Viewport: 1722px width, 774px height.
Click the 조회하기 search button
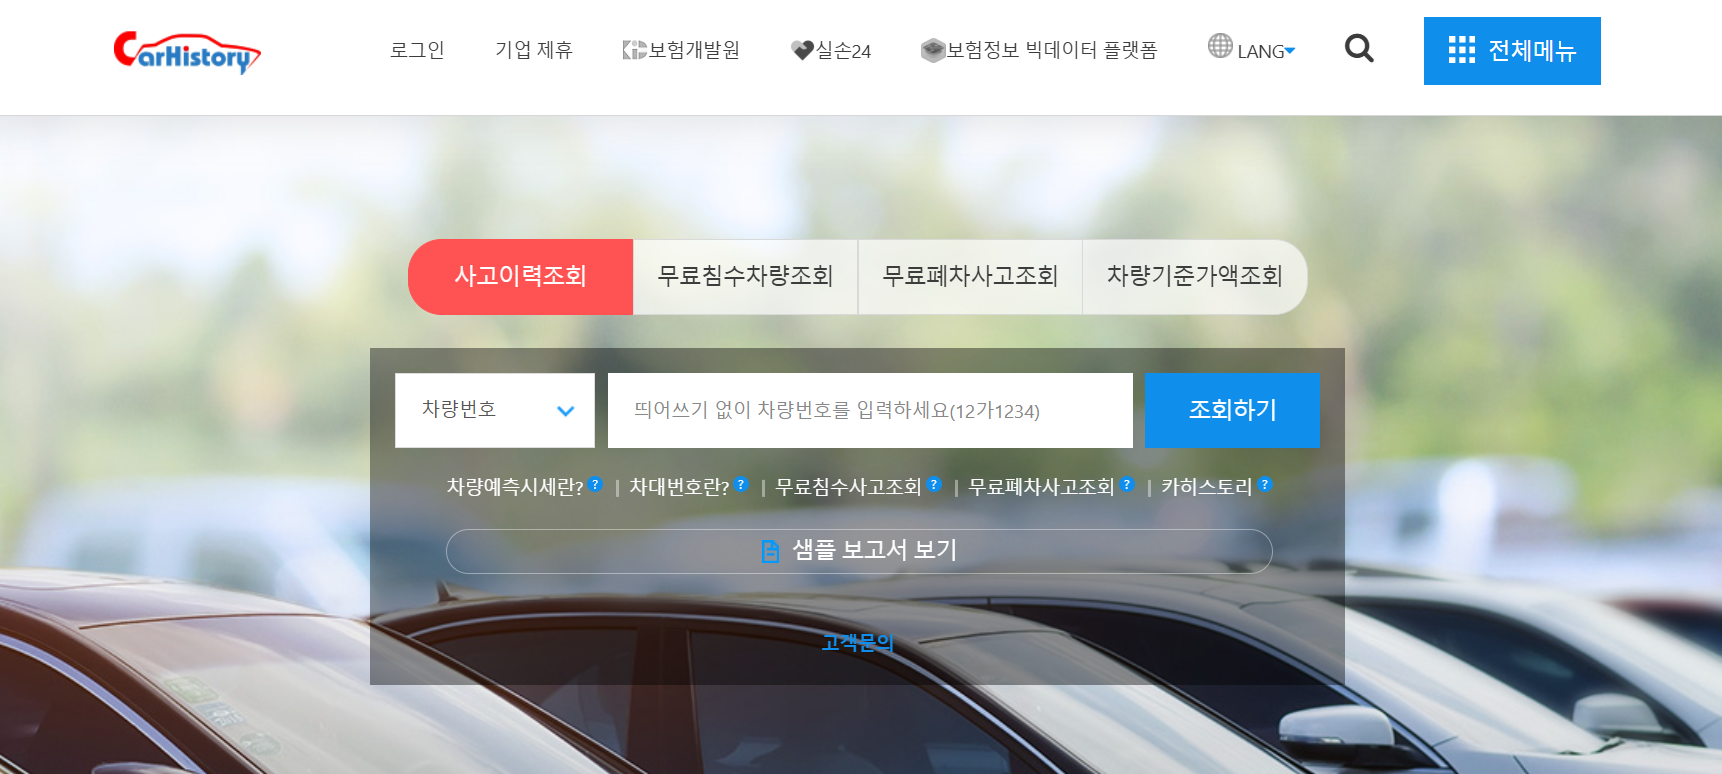(x=1232, y=410)
